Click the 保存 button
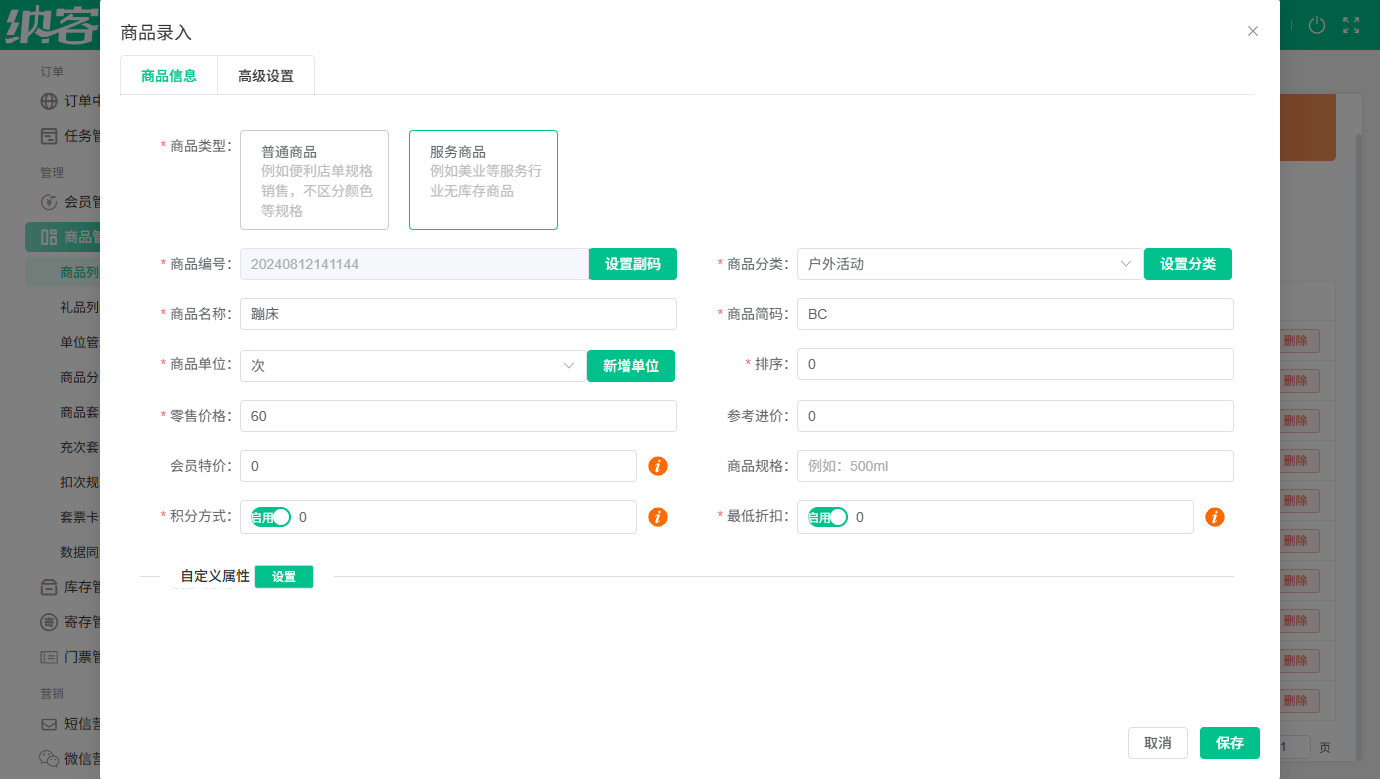The height and width of the screenshot is (779, 1380). [1229, 743]
